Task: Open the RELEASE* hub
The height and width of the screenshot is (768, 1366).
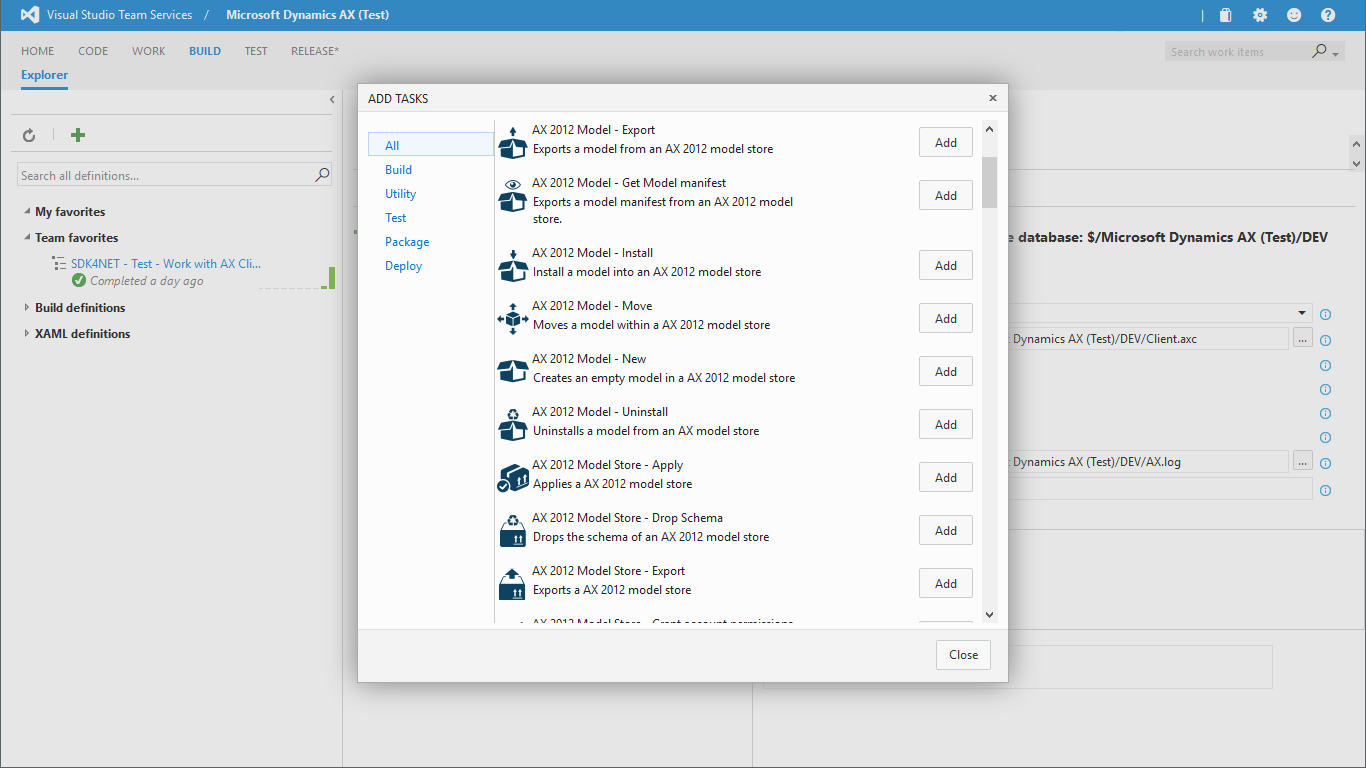Action: pyautogui.click(x=315, y=51)
